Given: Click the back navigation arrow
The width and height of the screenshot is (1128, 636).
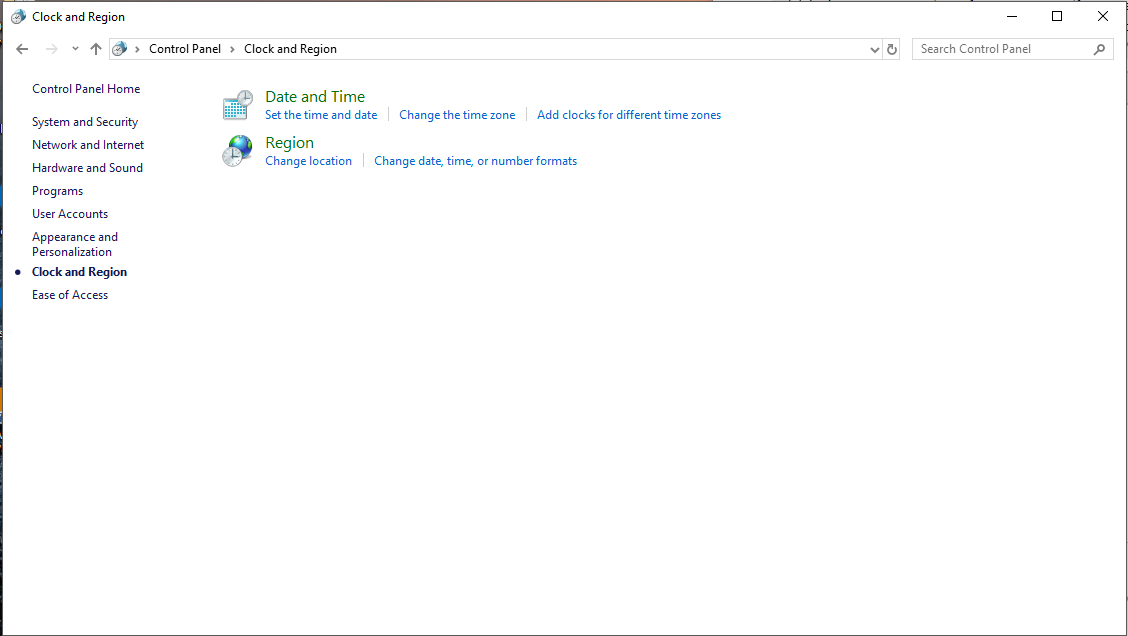Looking at the screenshot, I should pos(22,48).
